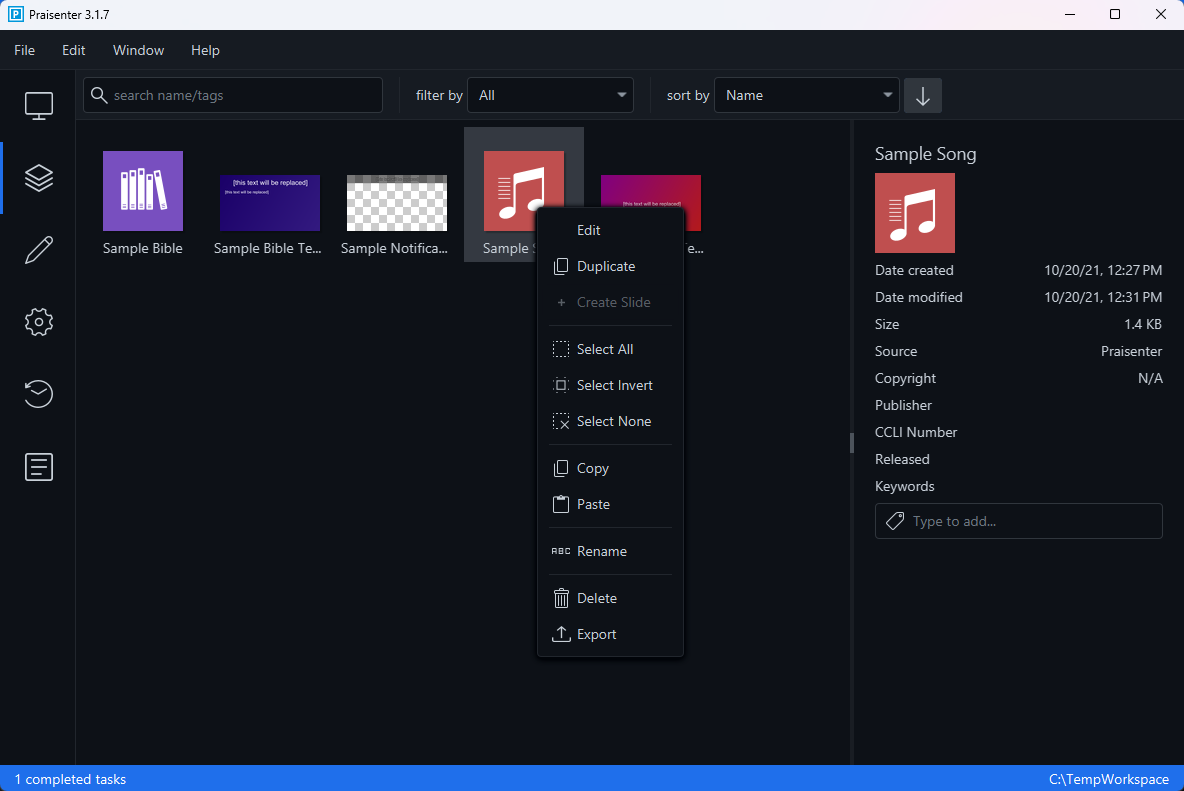Toggle the sort direction arrow button

tap(922, 96)
